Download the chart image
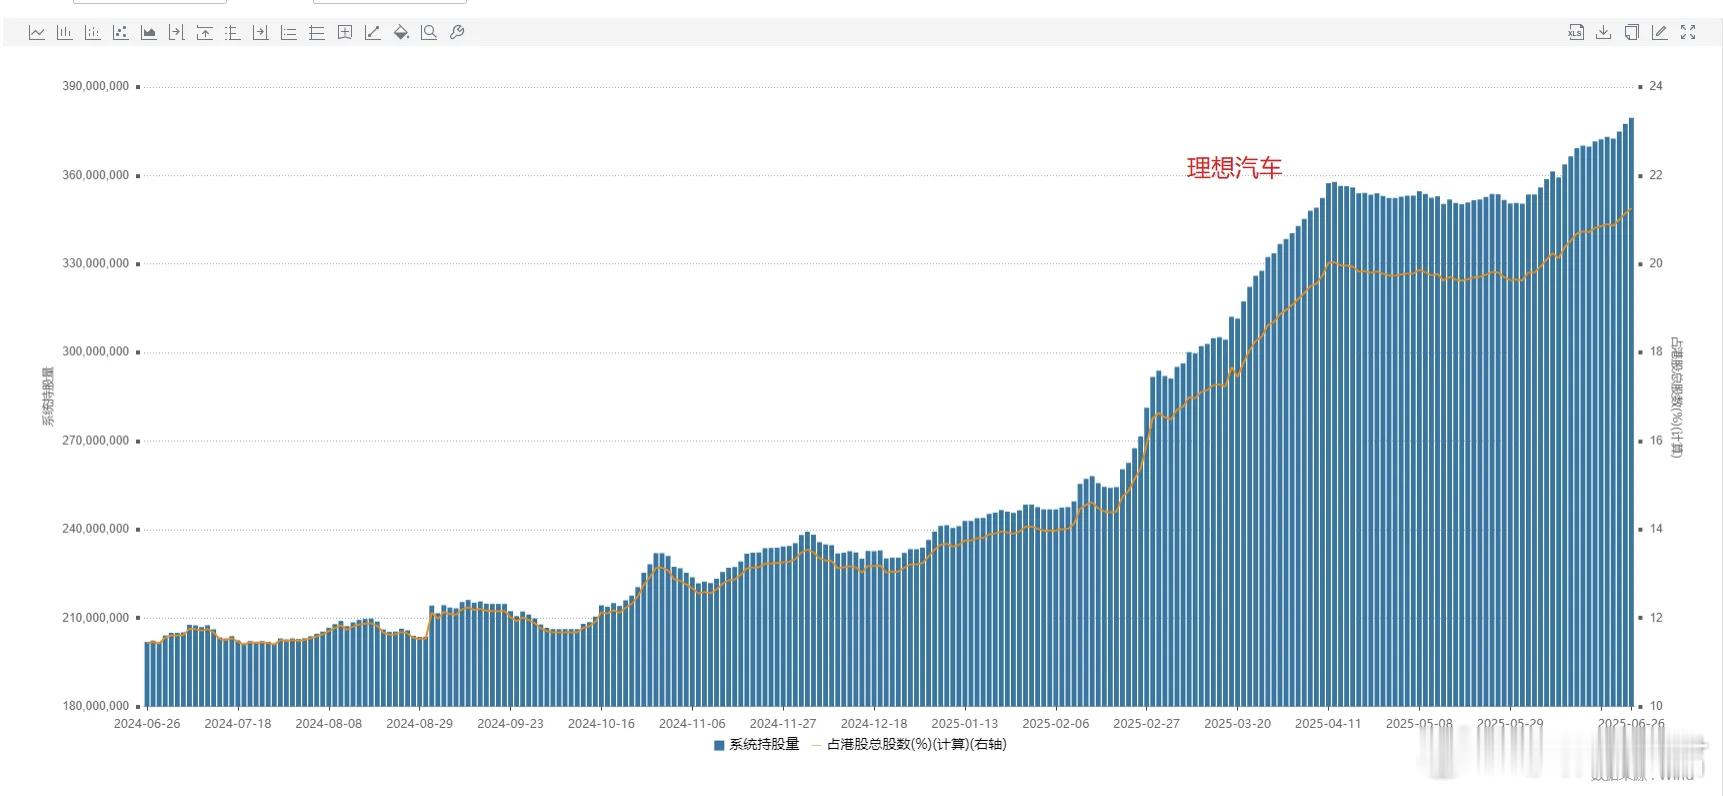 coord(1604,33)
